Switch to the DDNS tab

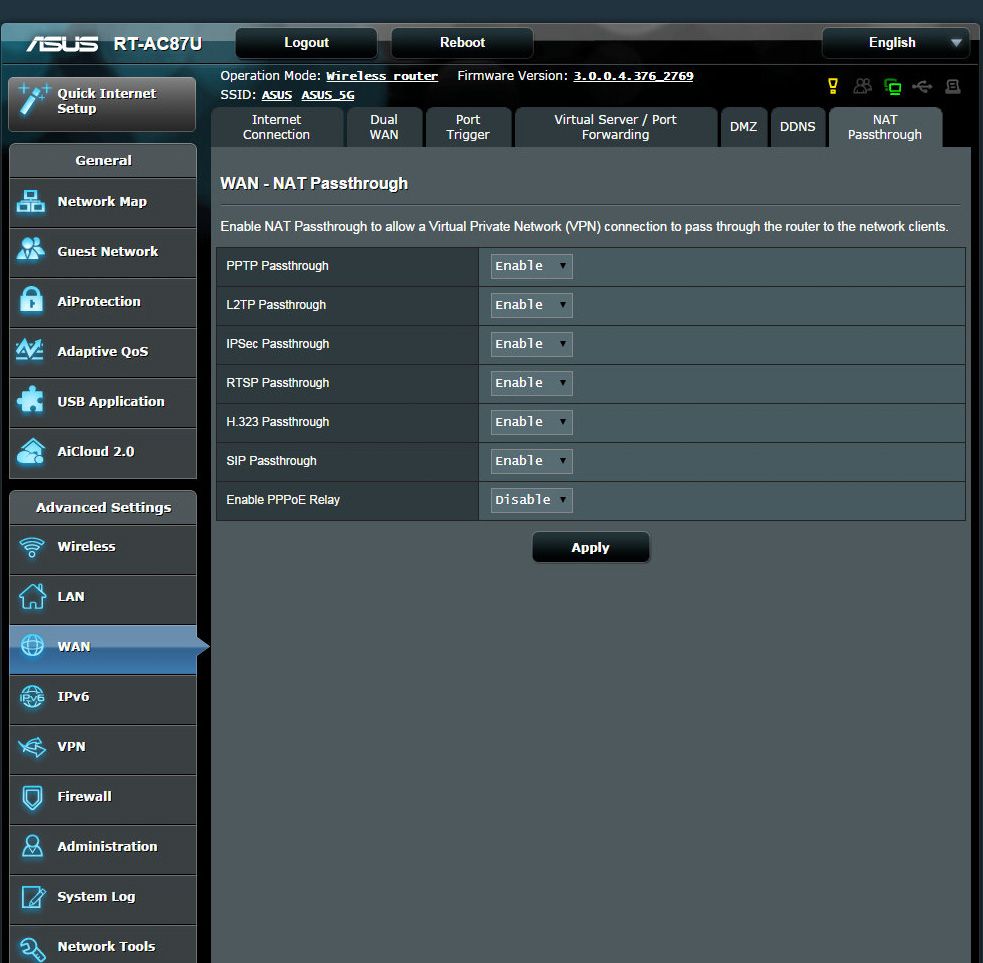pyautogui.click(x=797, y=127)
